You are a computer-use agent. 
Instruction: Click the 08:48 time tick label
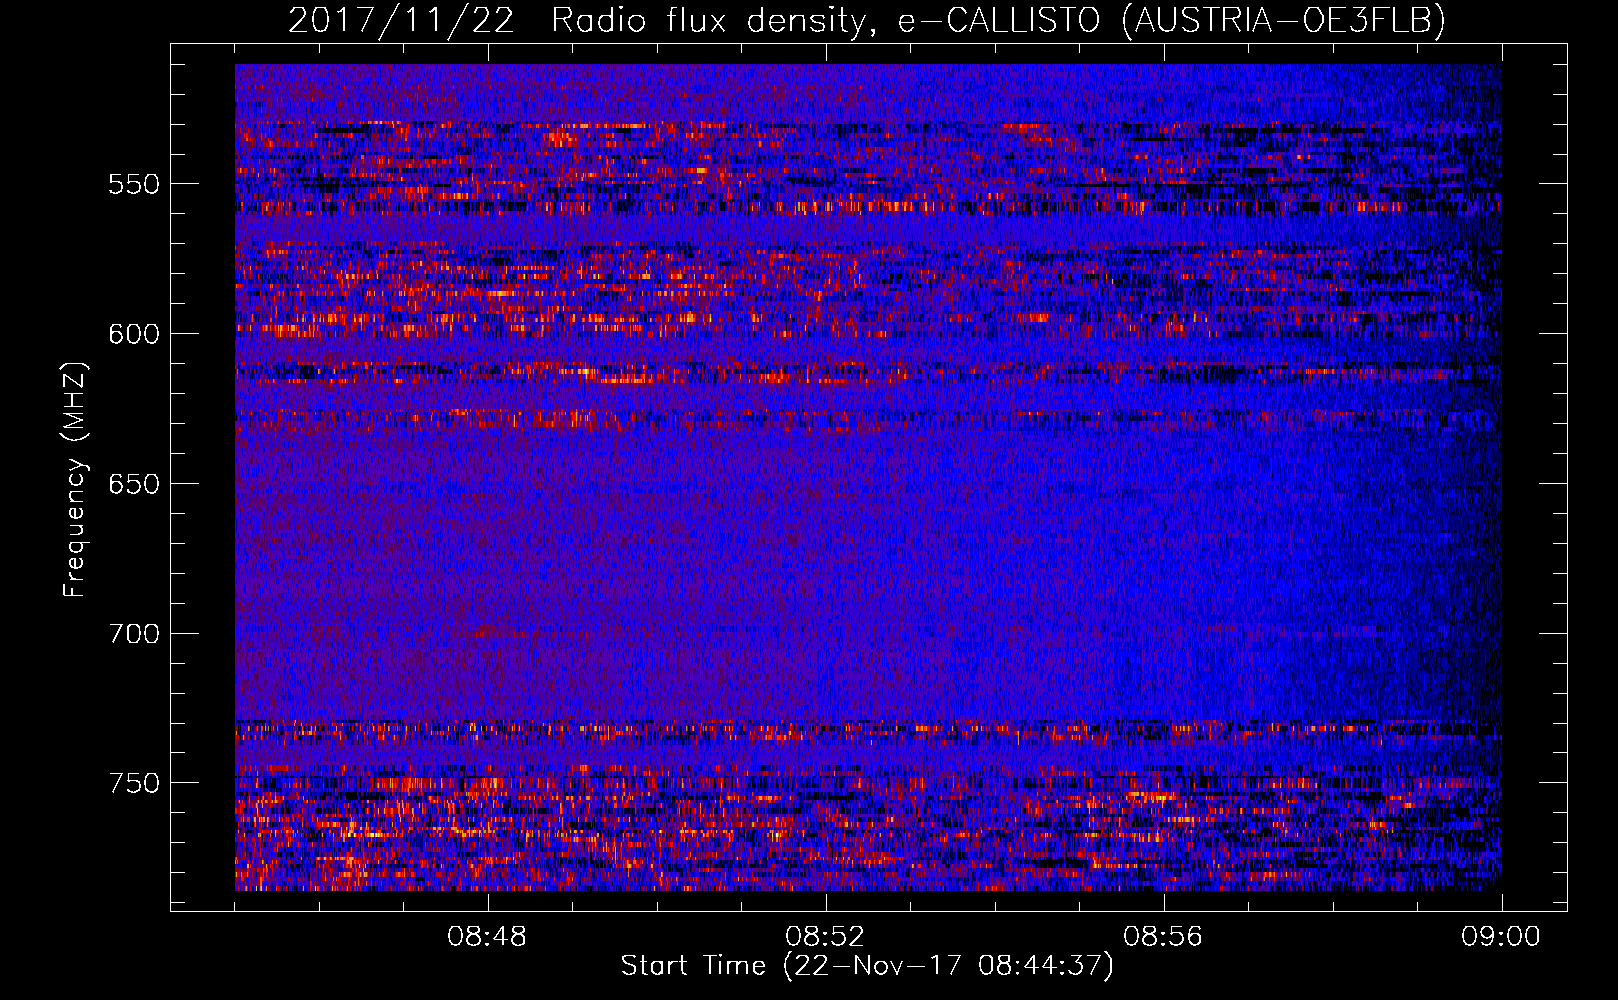coord(487,937)
